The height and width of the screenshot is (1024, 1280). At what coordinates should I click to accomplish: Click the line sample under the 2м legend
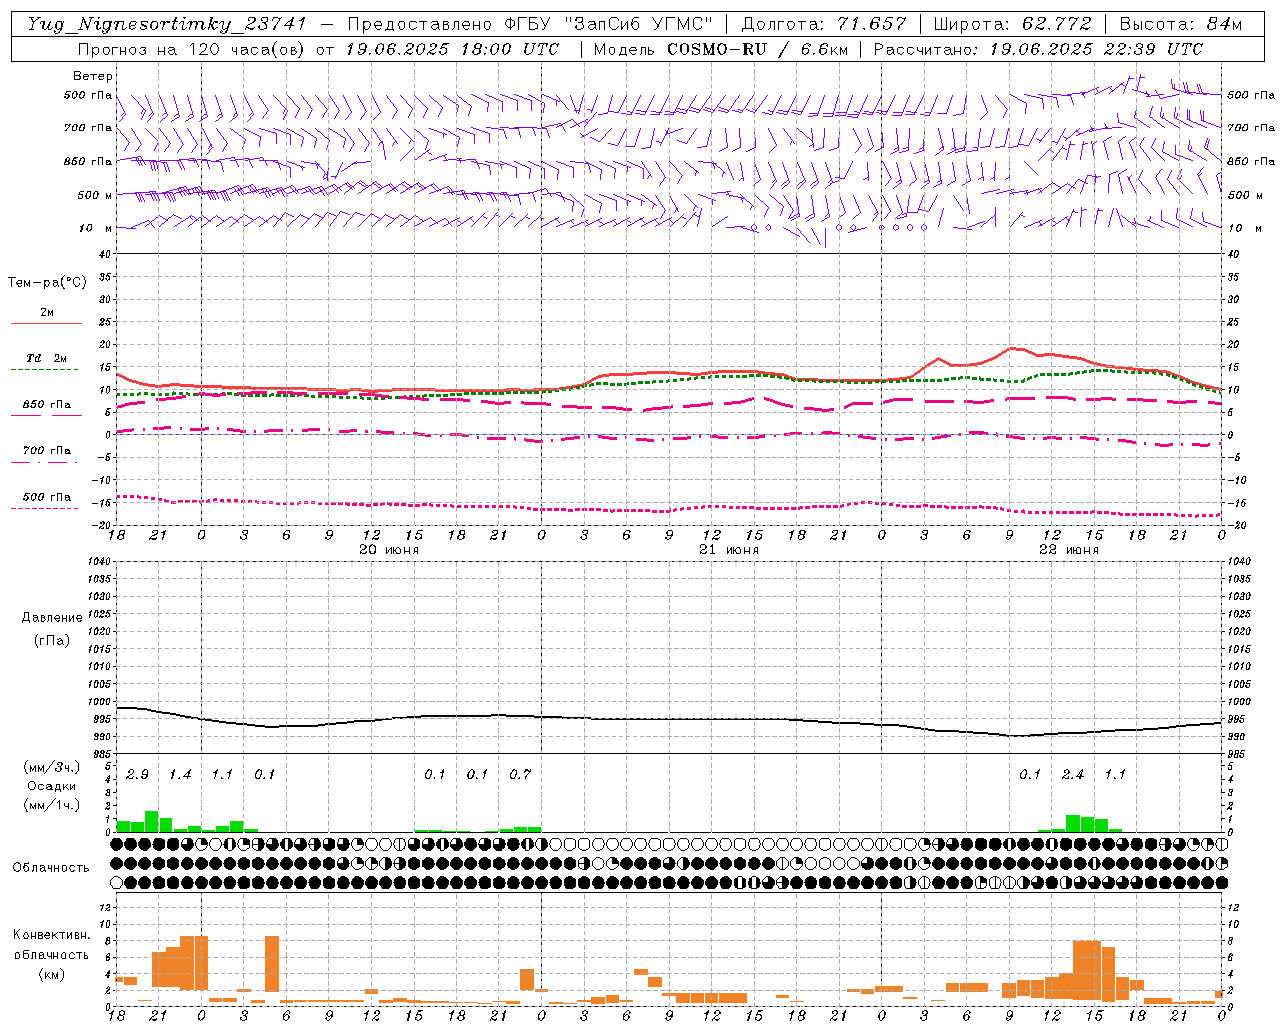pos(46,323)
